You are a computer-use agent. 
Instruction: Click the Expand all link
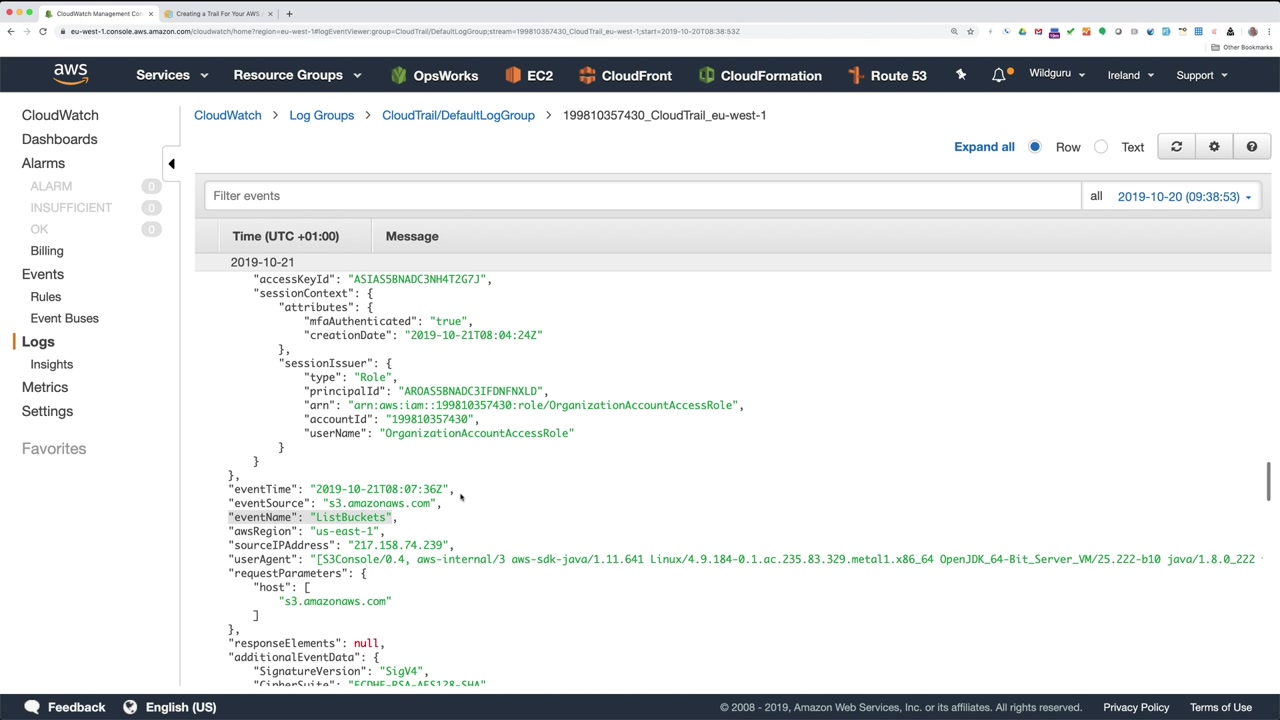pyautogui.click(x=984, y=147)
